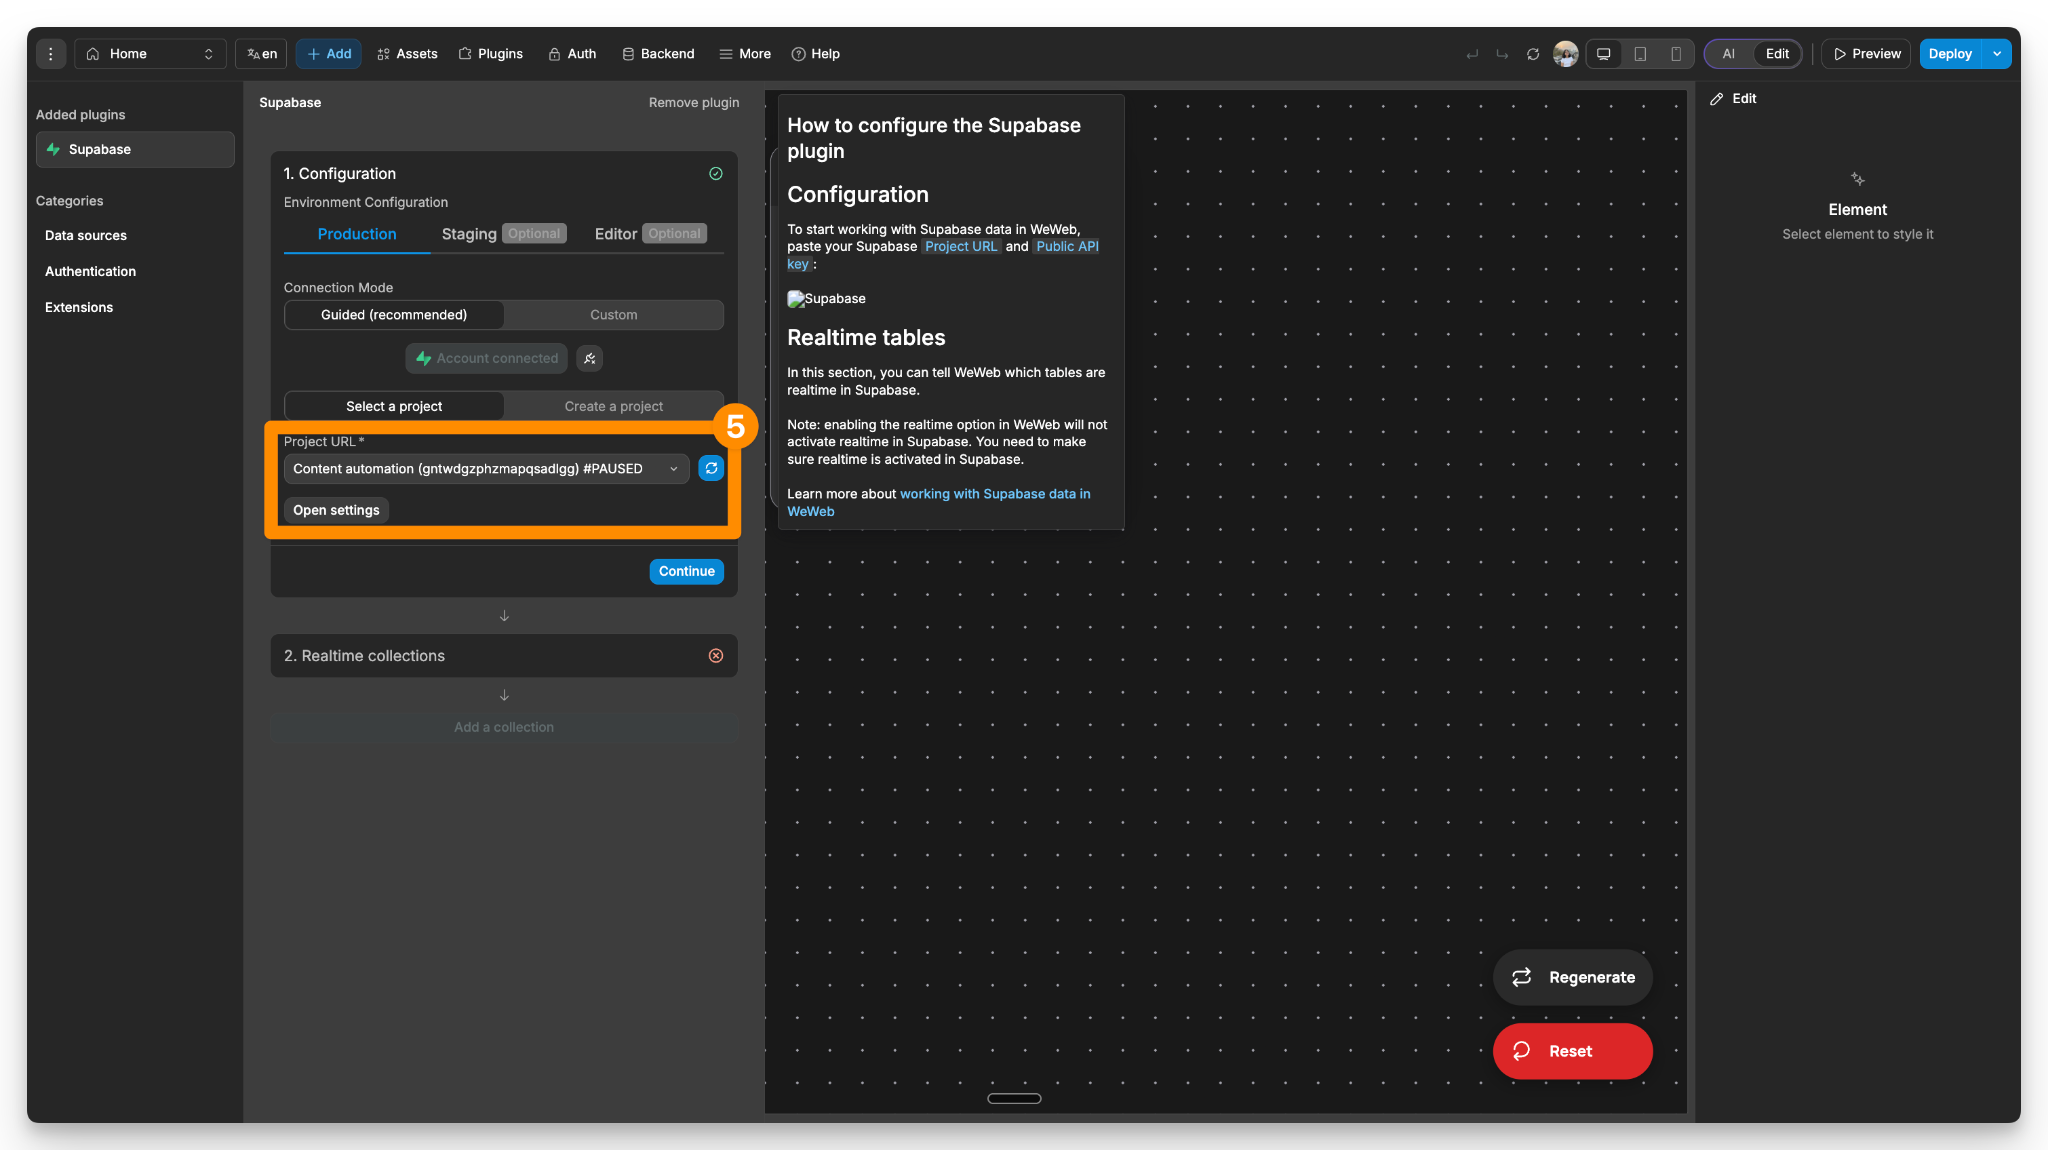The image size is (2048, 1150).
Task: Switch connection mode to Custom
Action: (x=613, y=315)
